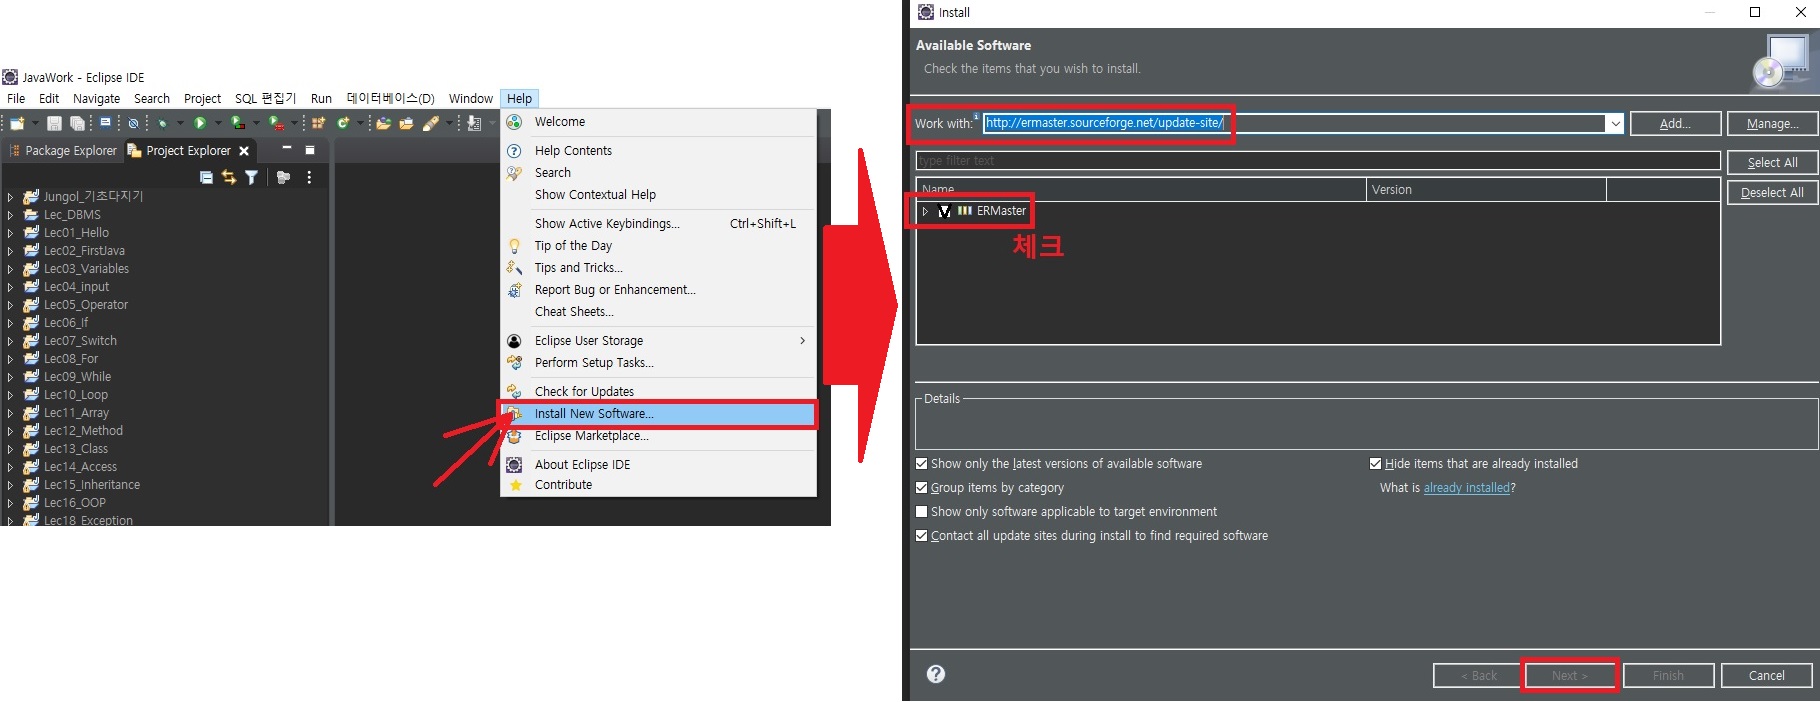
Task: Click the New Java Package icon
Action: click(318, 123)
